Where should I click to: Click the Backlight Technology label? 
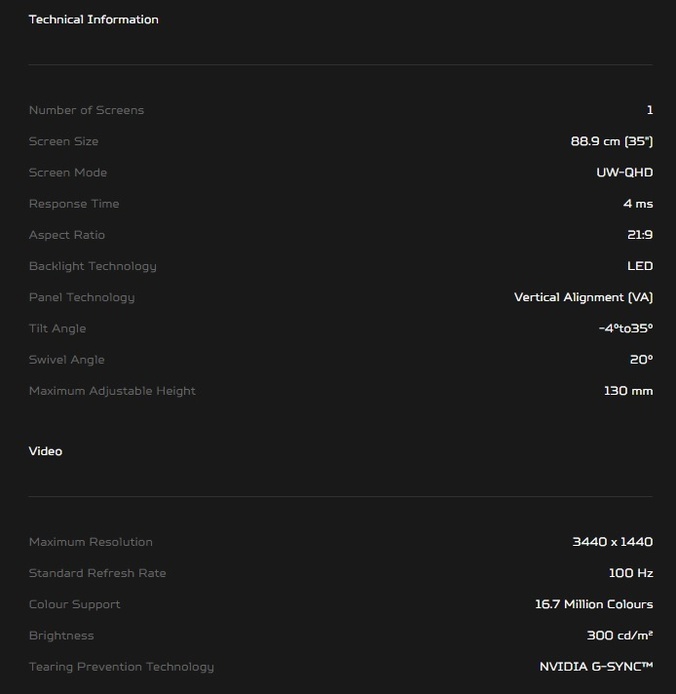click(93, 266)
